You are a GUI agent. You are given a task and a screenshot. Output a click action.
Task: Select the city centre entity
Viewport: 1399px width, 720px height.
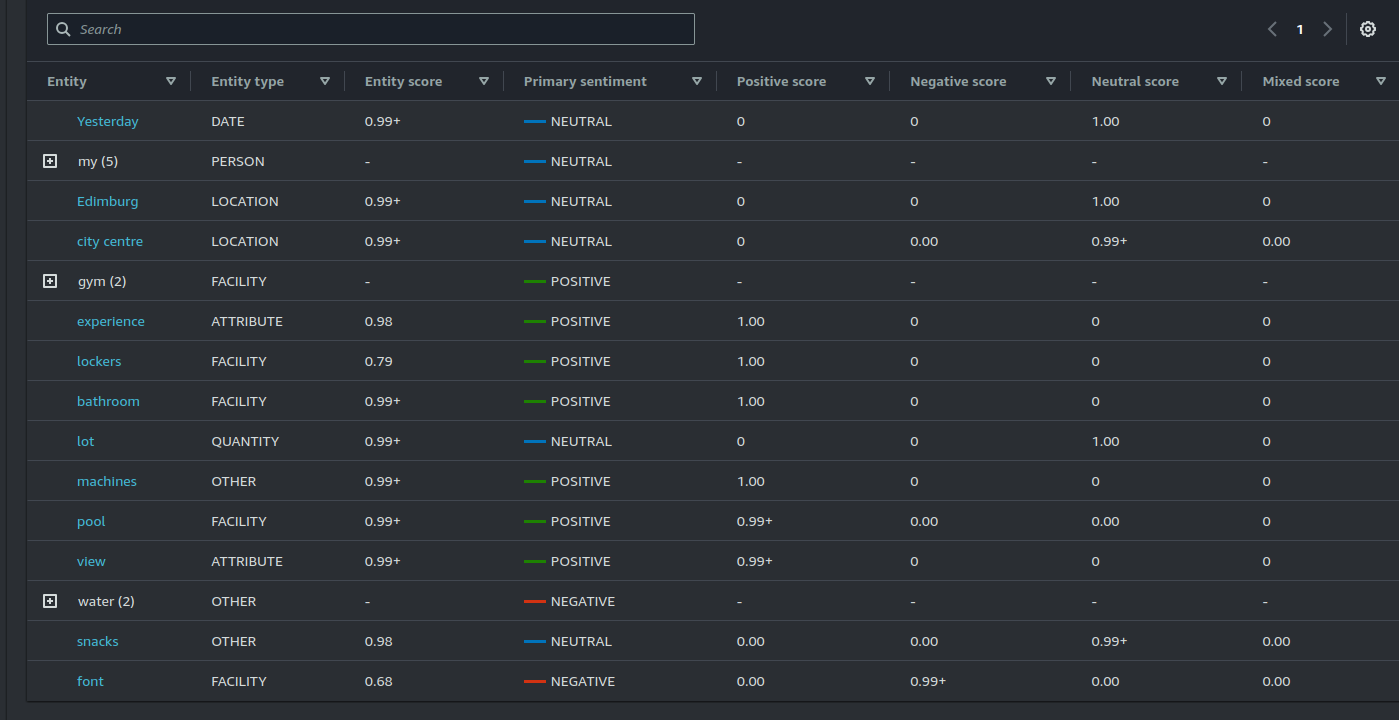coord(110,241)
